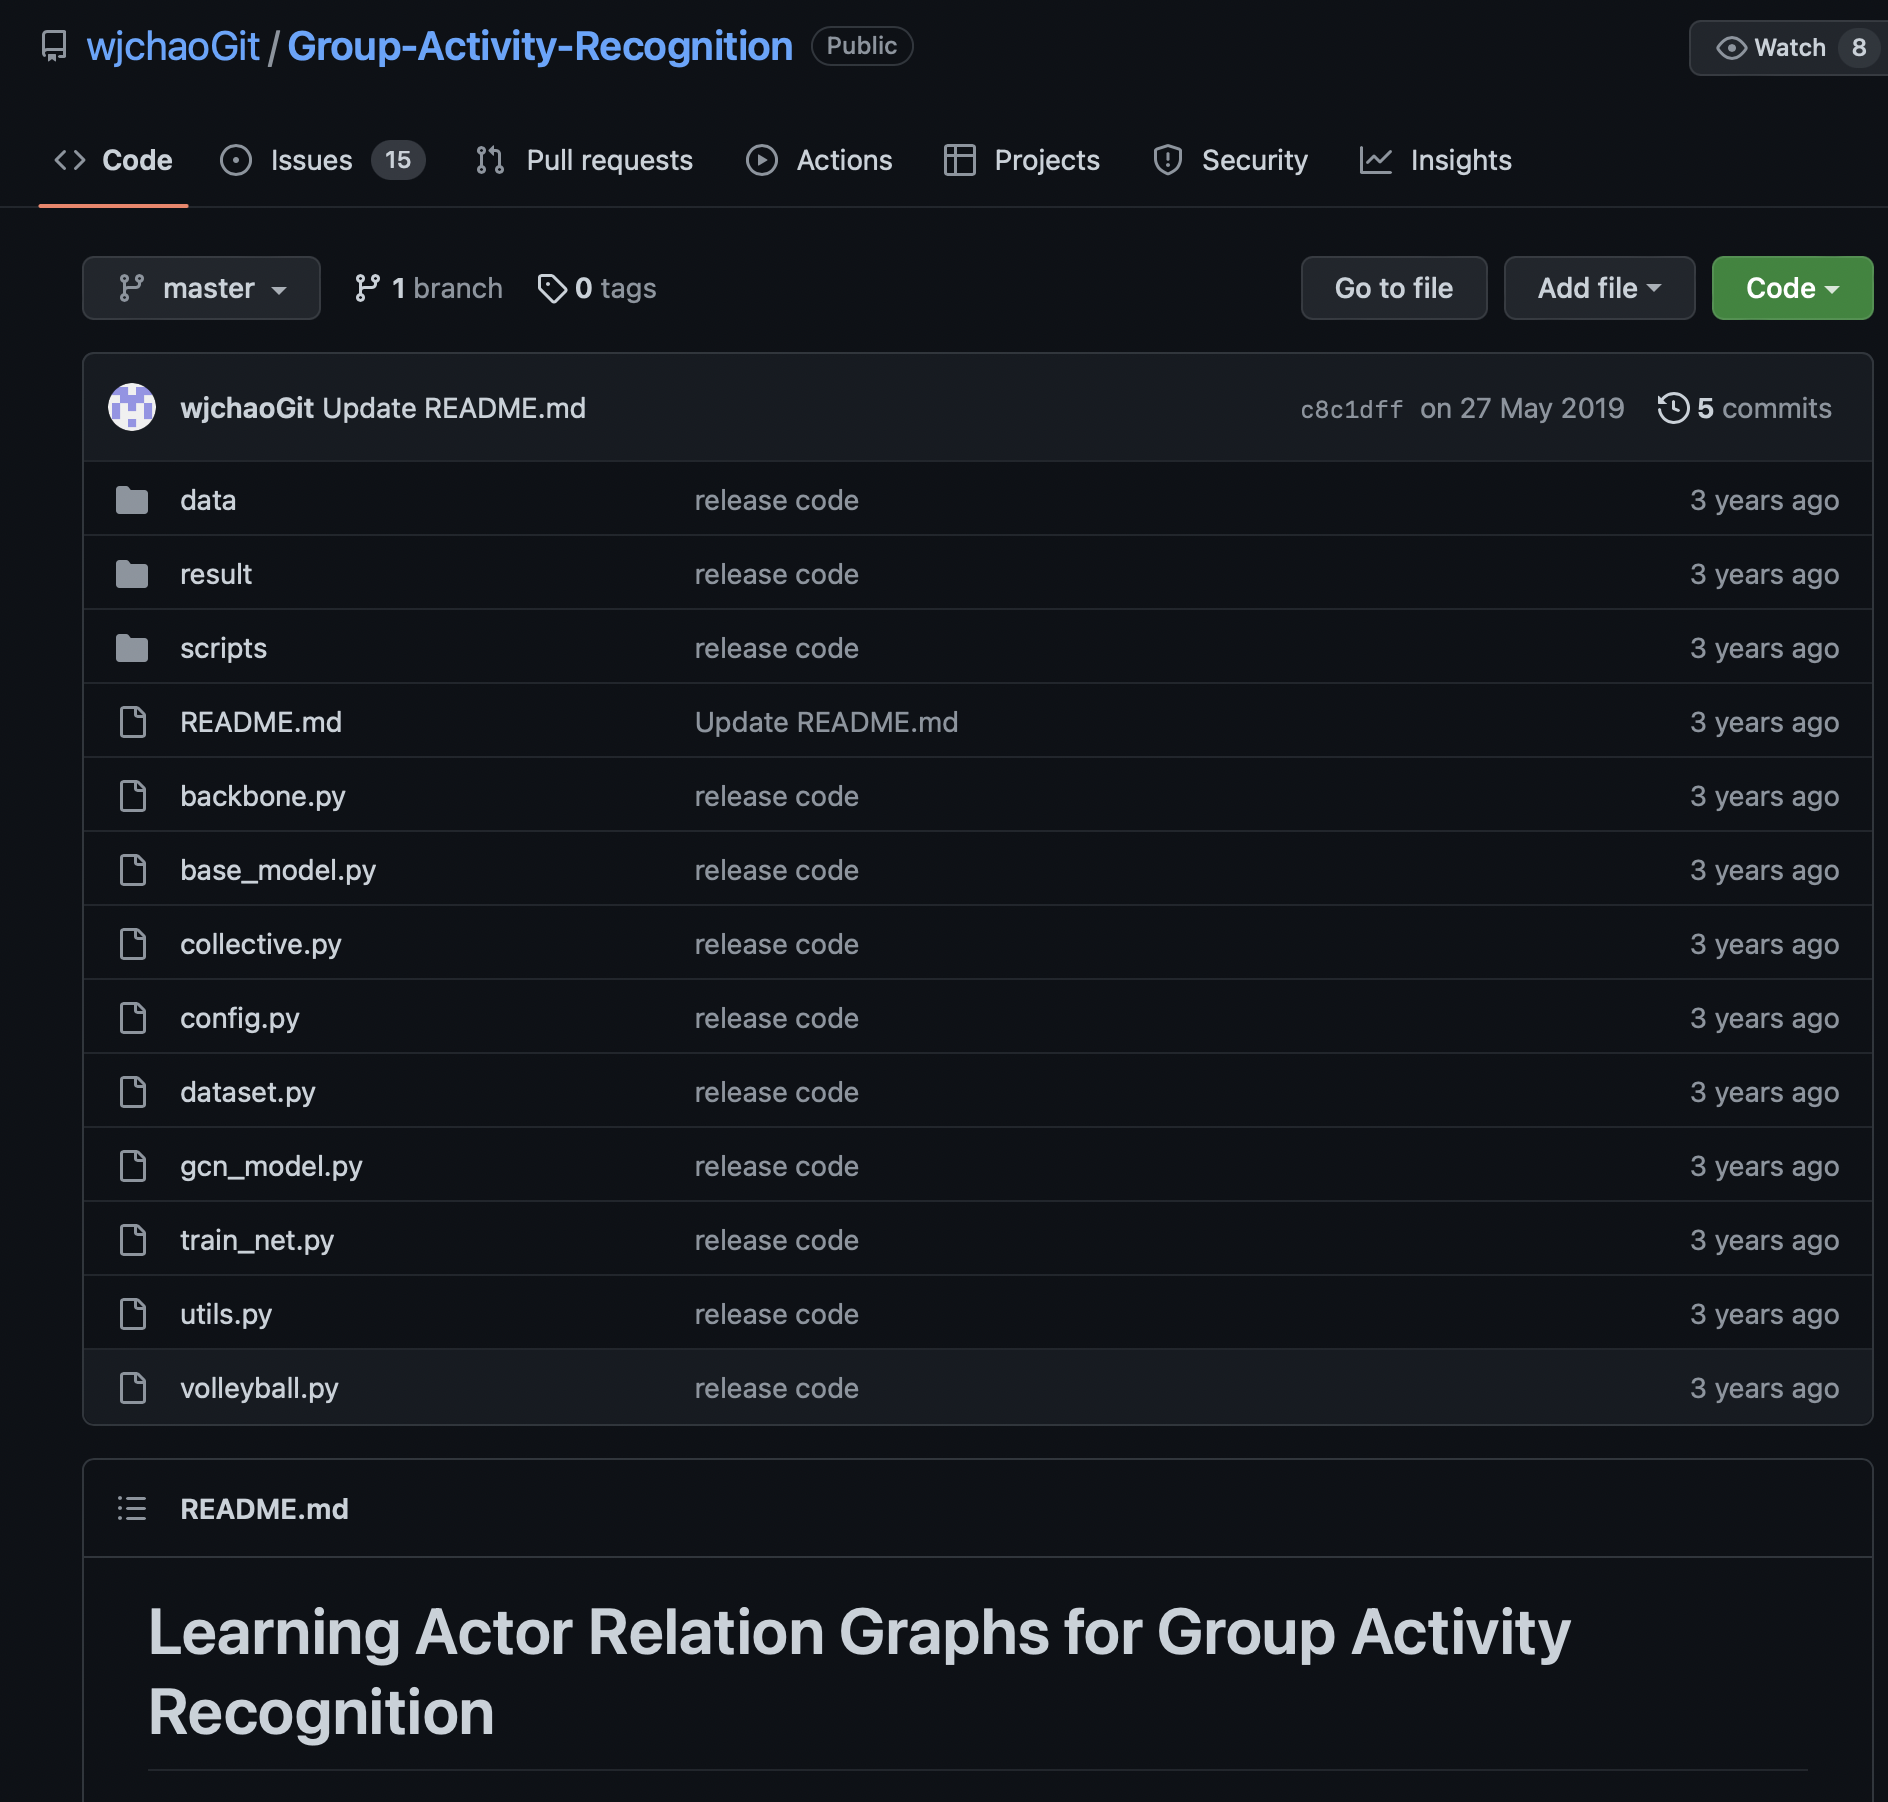Open the volleyball.py file
This screenshot has width=1888, height=1802.
point(259,1388)
